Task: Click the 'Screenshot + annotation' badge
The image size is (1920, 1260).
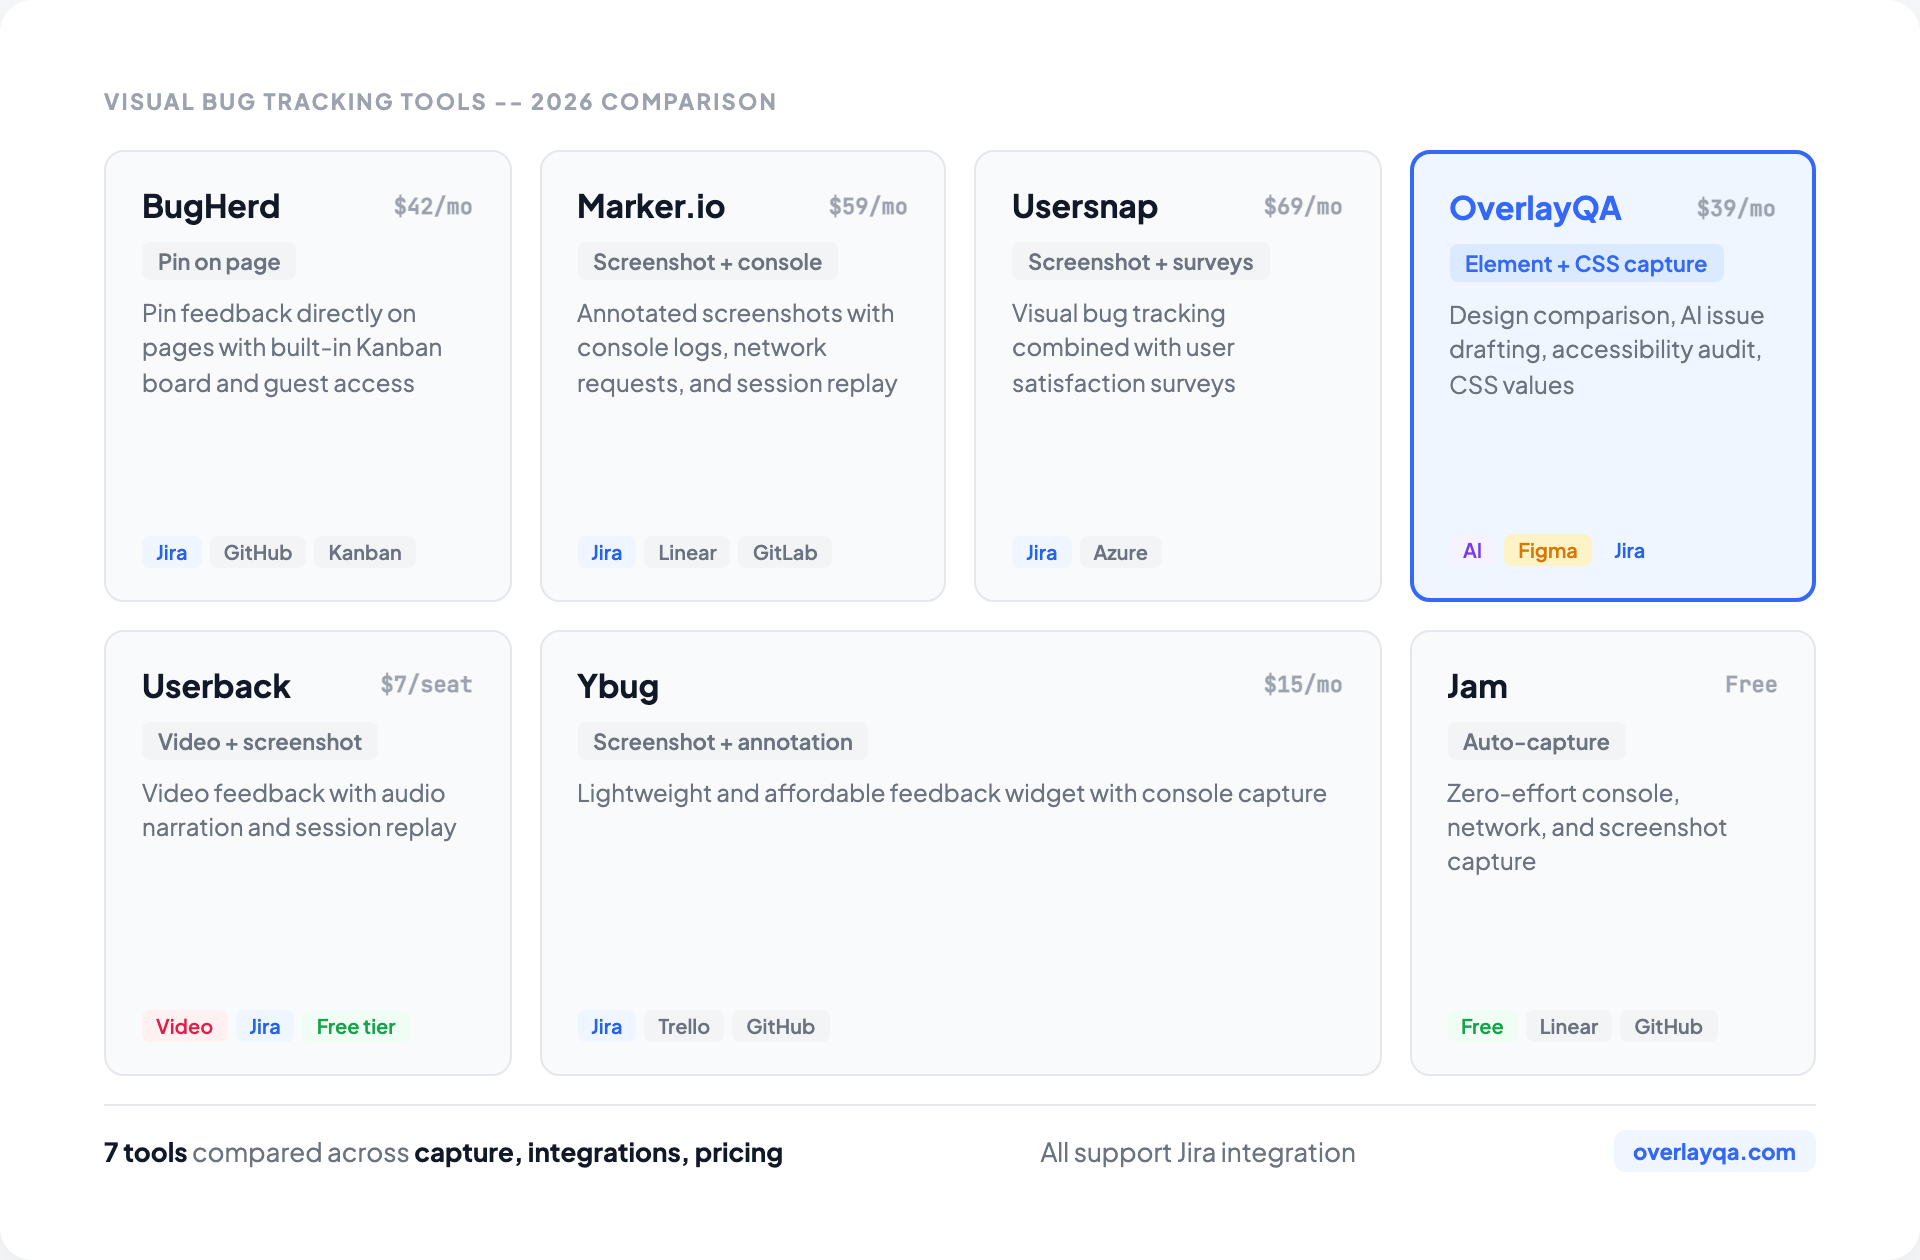Action: [x=723, y=742]
